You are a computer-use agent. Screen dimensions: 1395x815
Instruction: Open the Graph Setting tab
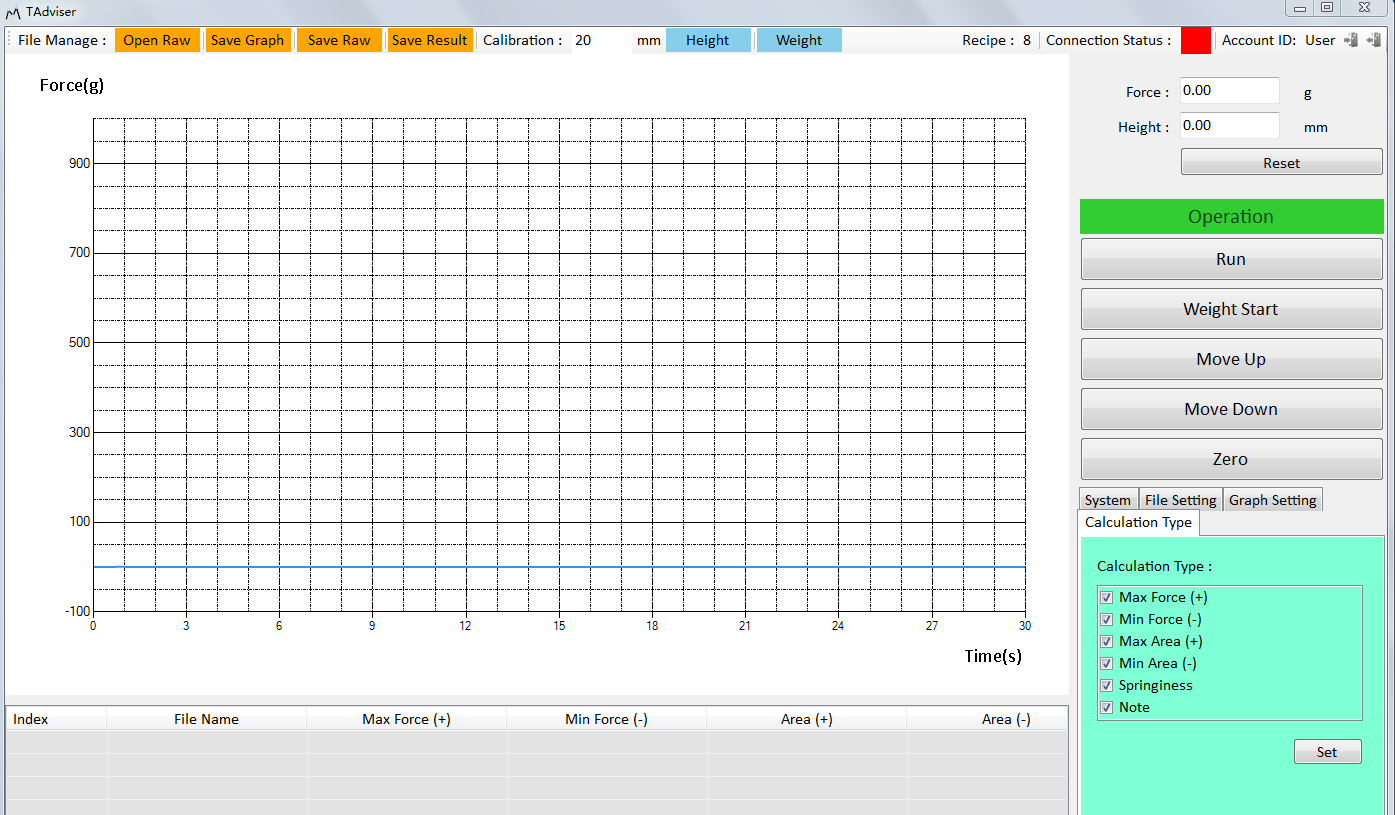click(x=1272, y=500)
